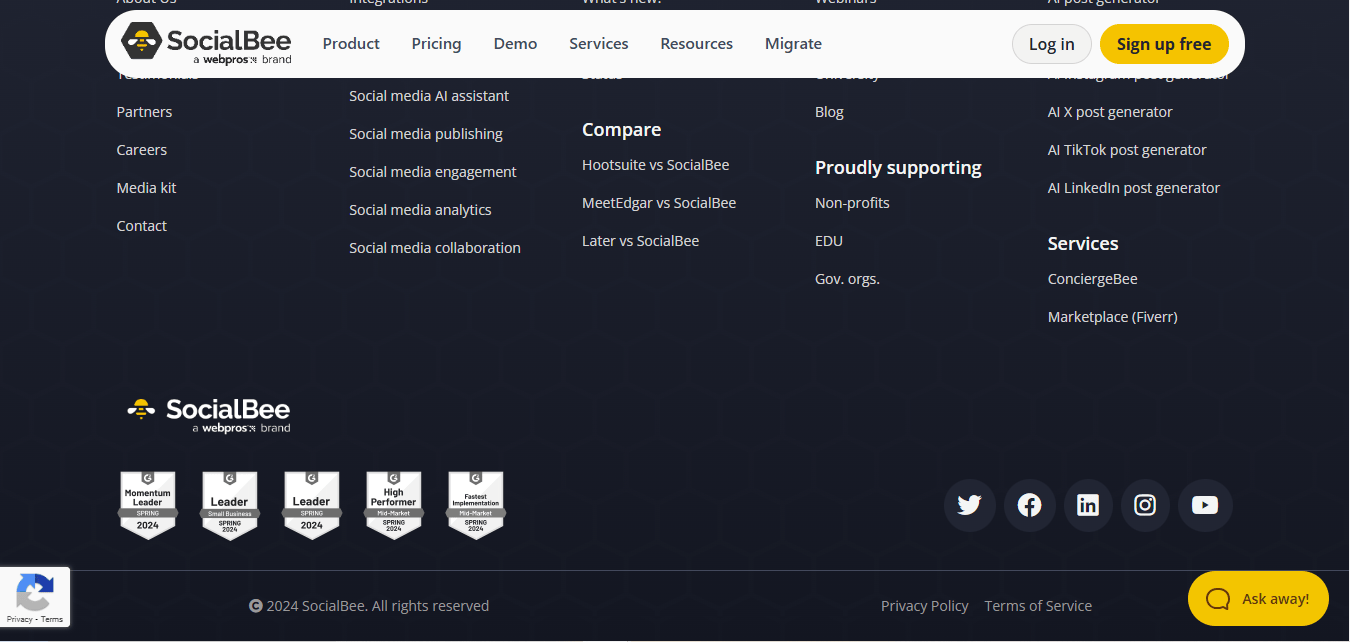
Task: Click the Services footer heading
Action: tap(1083, 244)
